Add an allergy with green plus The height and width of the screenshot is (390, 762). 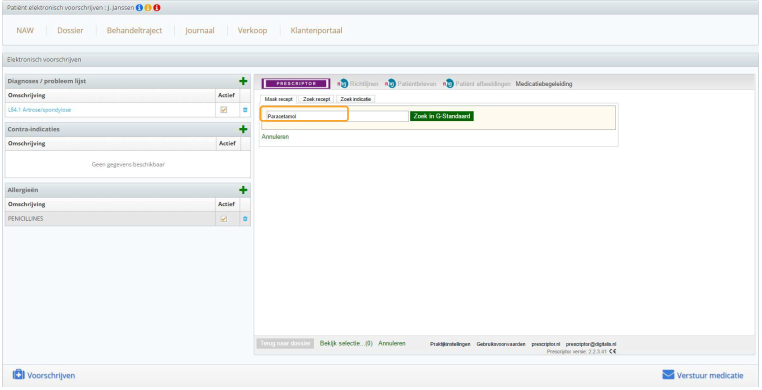coord(243,190)
